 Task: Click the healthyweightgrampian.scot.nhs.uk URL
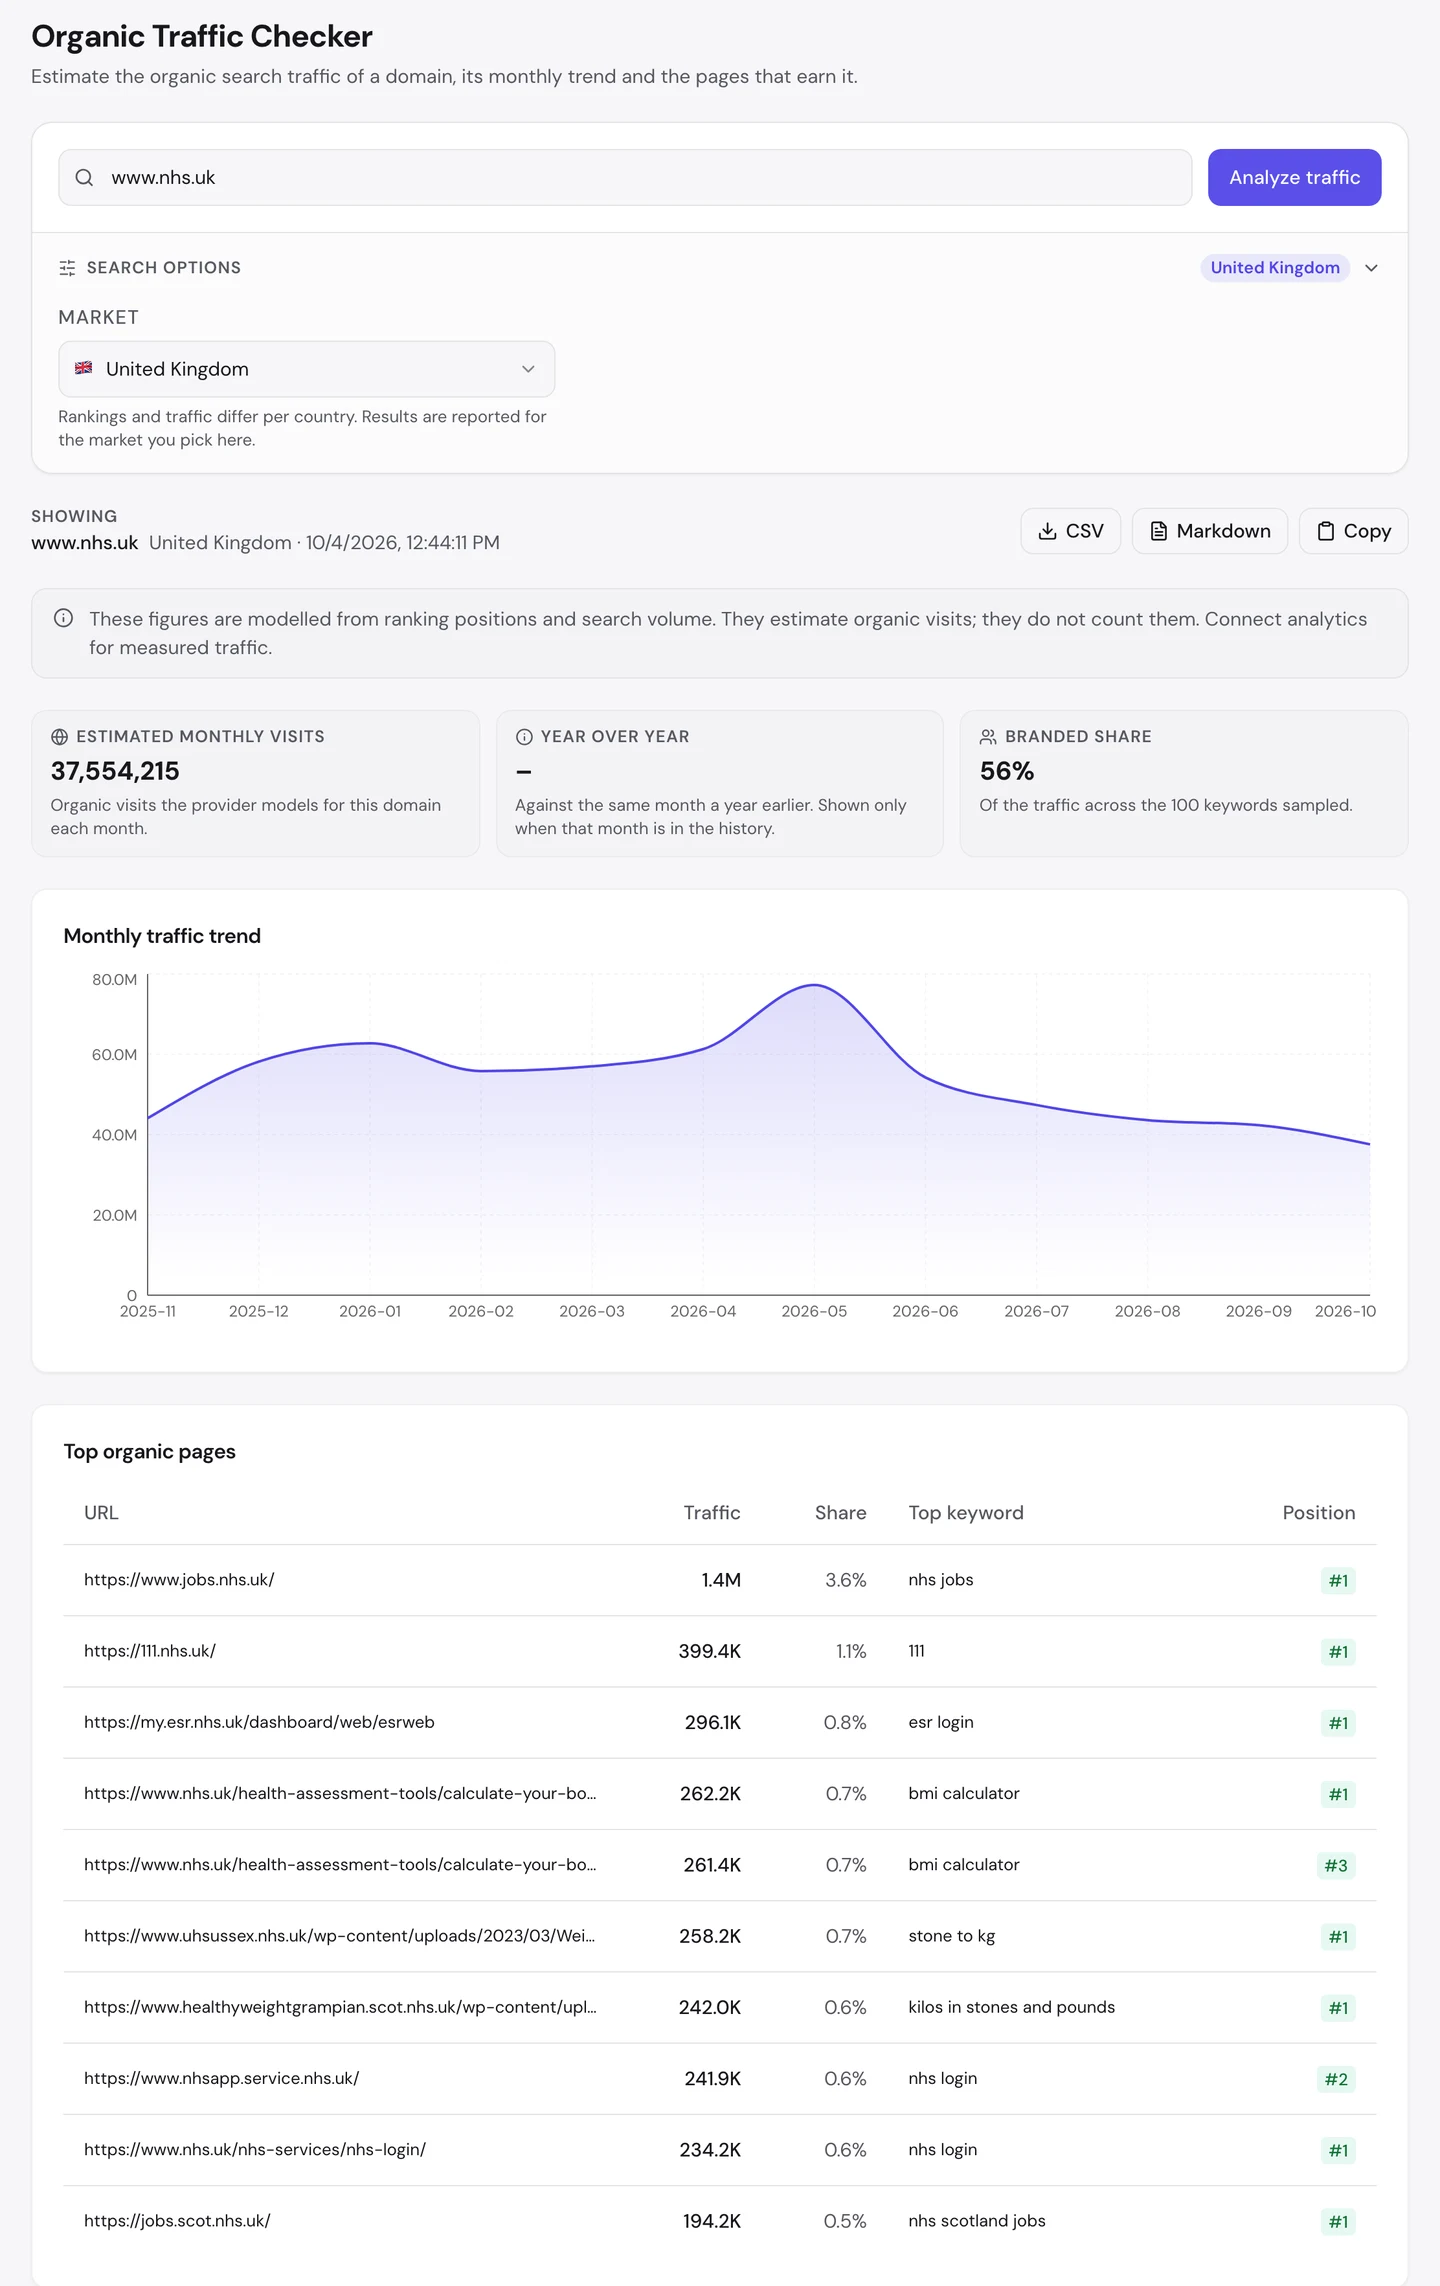340,2007
